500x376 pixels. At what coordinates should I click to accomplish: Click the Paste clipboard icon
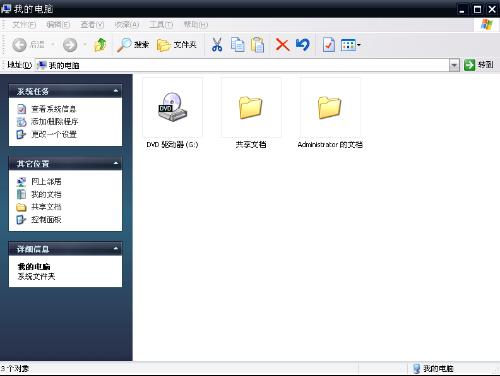coord(257,45)
